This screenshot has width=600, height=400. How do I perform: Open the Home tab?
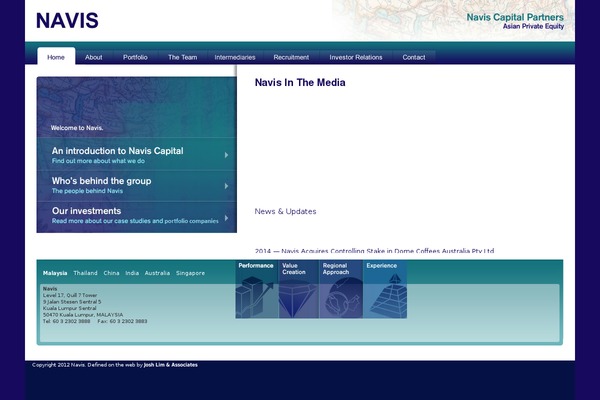tap(56, 57)
